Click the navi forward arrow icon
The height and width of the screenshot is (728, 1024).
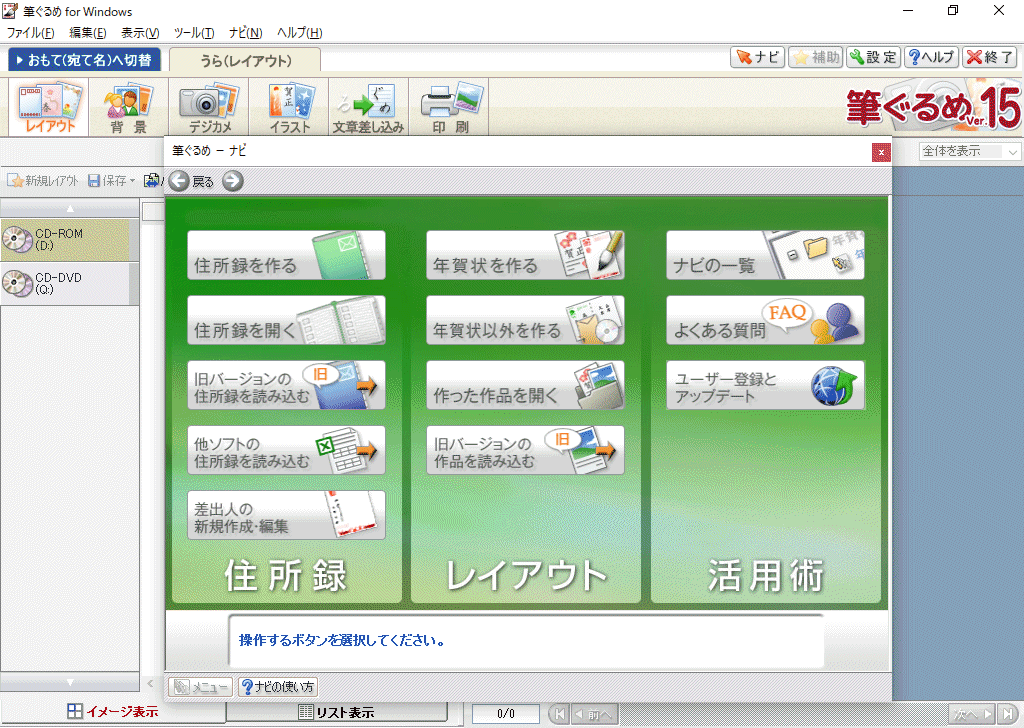232,181
